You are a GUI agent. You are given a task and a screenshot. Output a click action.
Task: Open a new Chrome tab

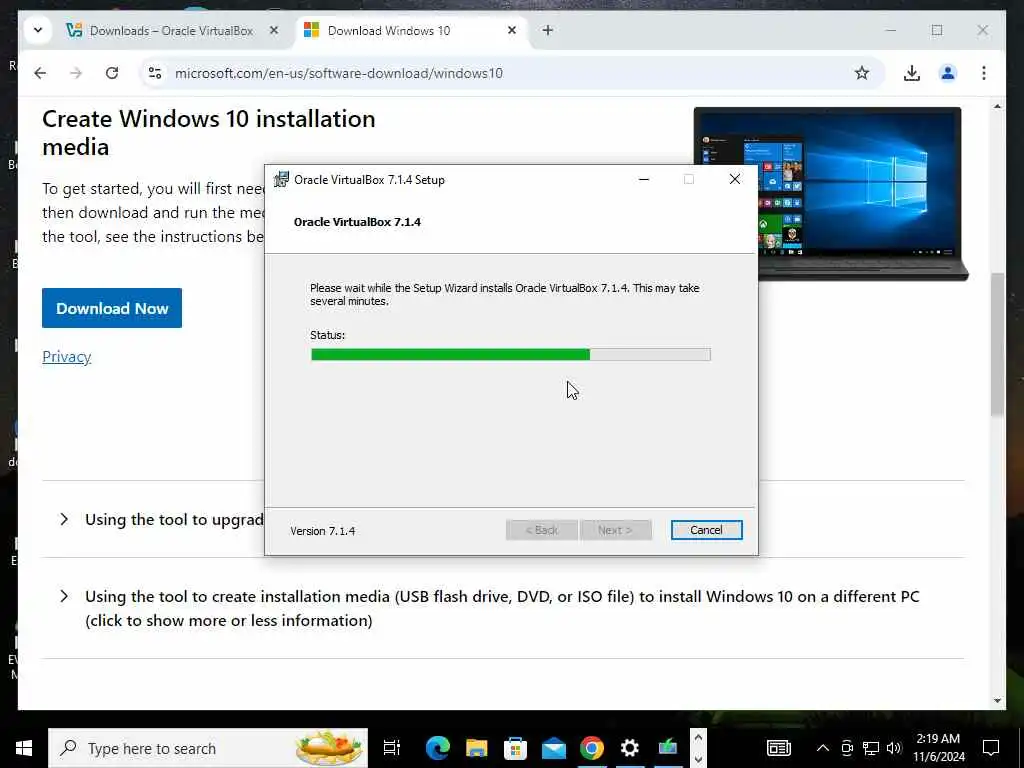tap(548, 30)
